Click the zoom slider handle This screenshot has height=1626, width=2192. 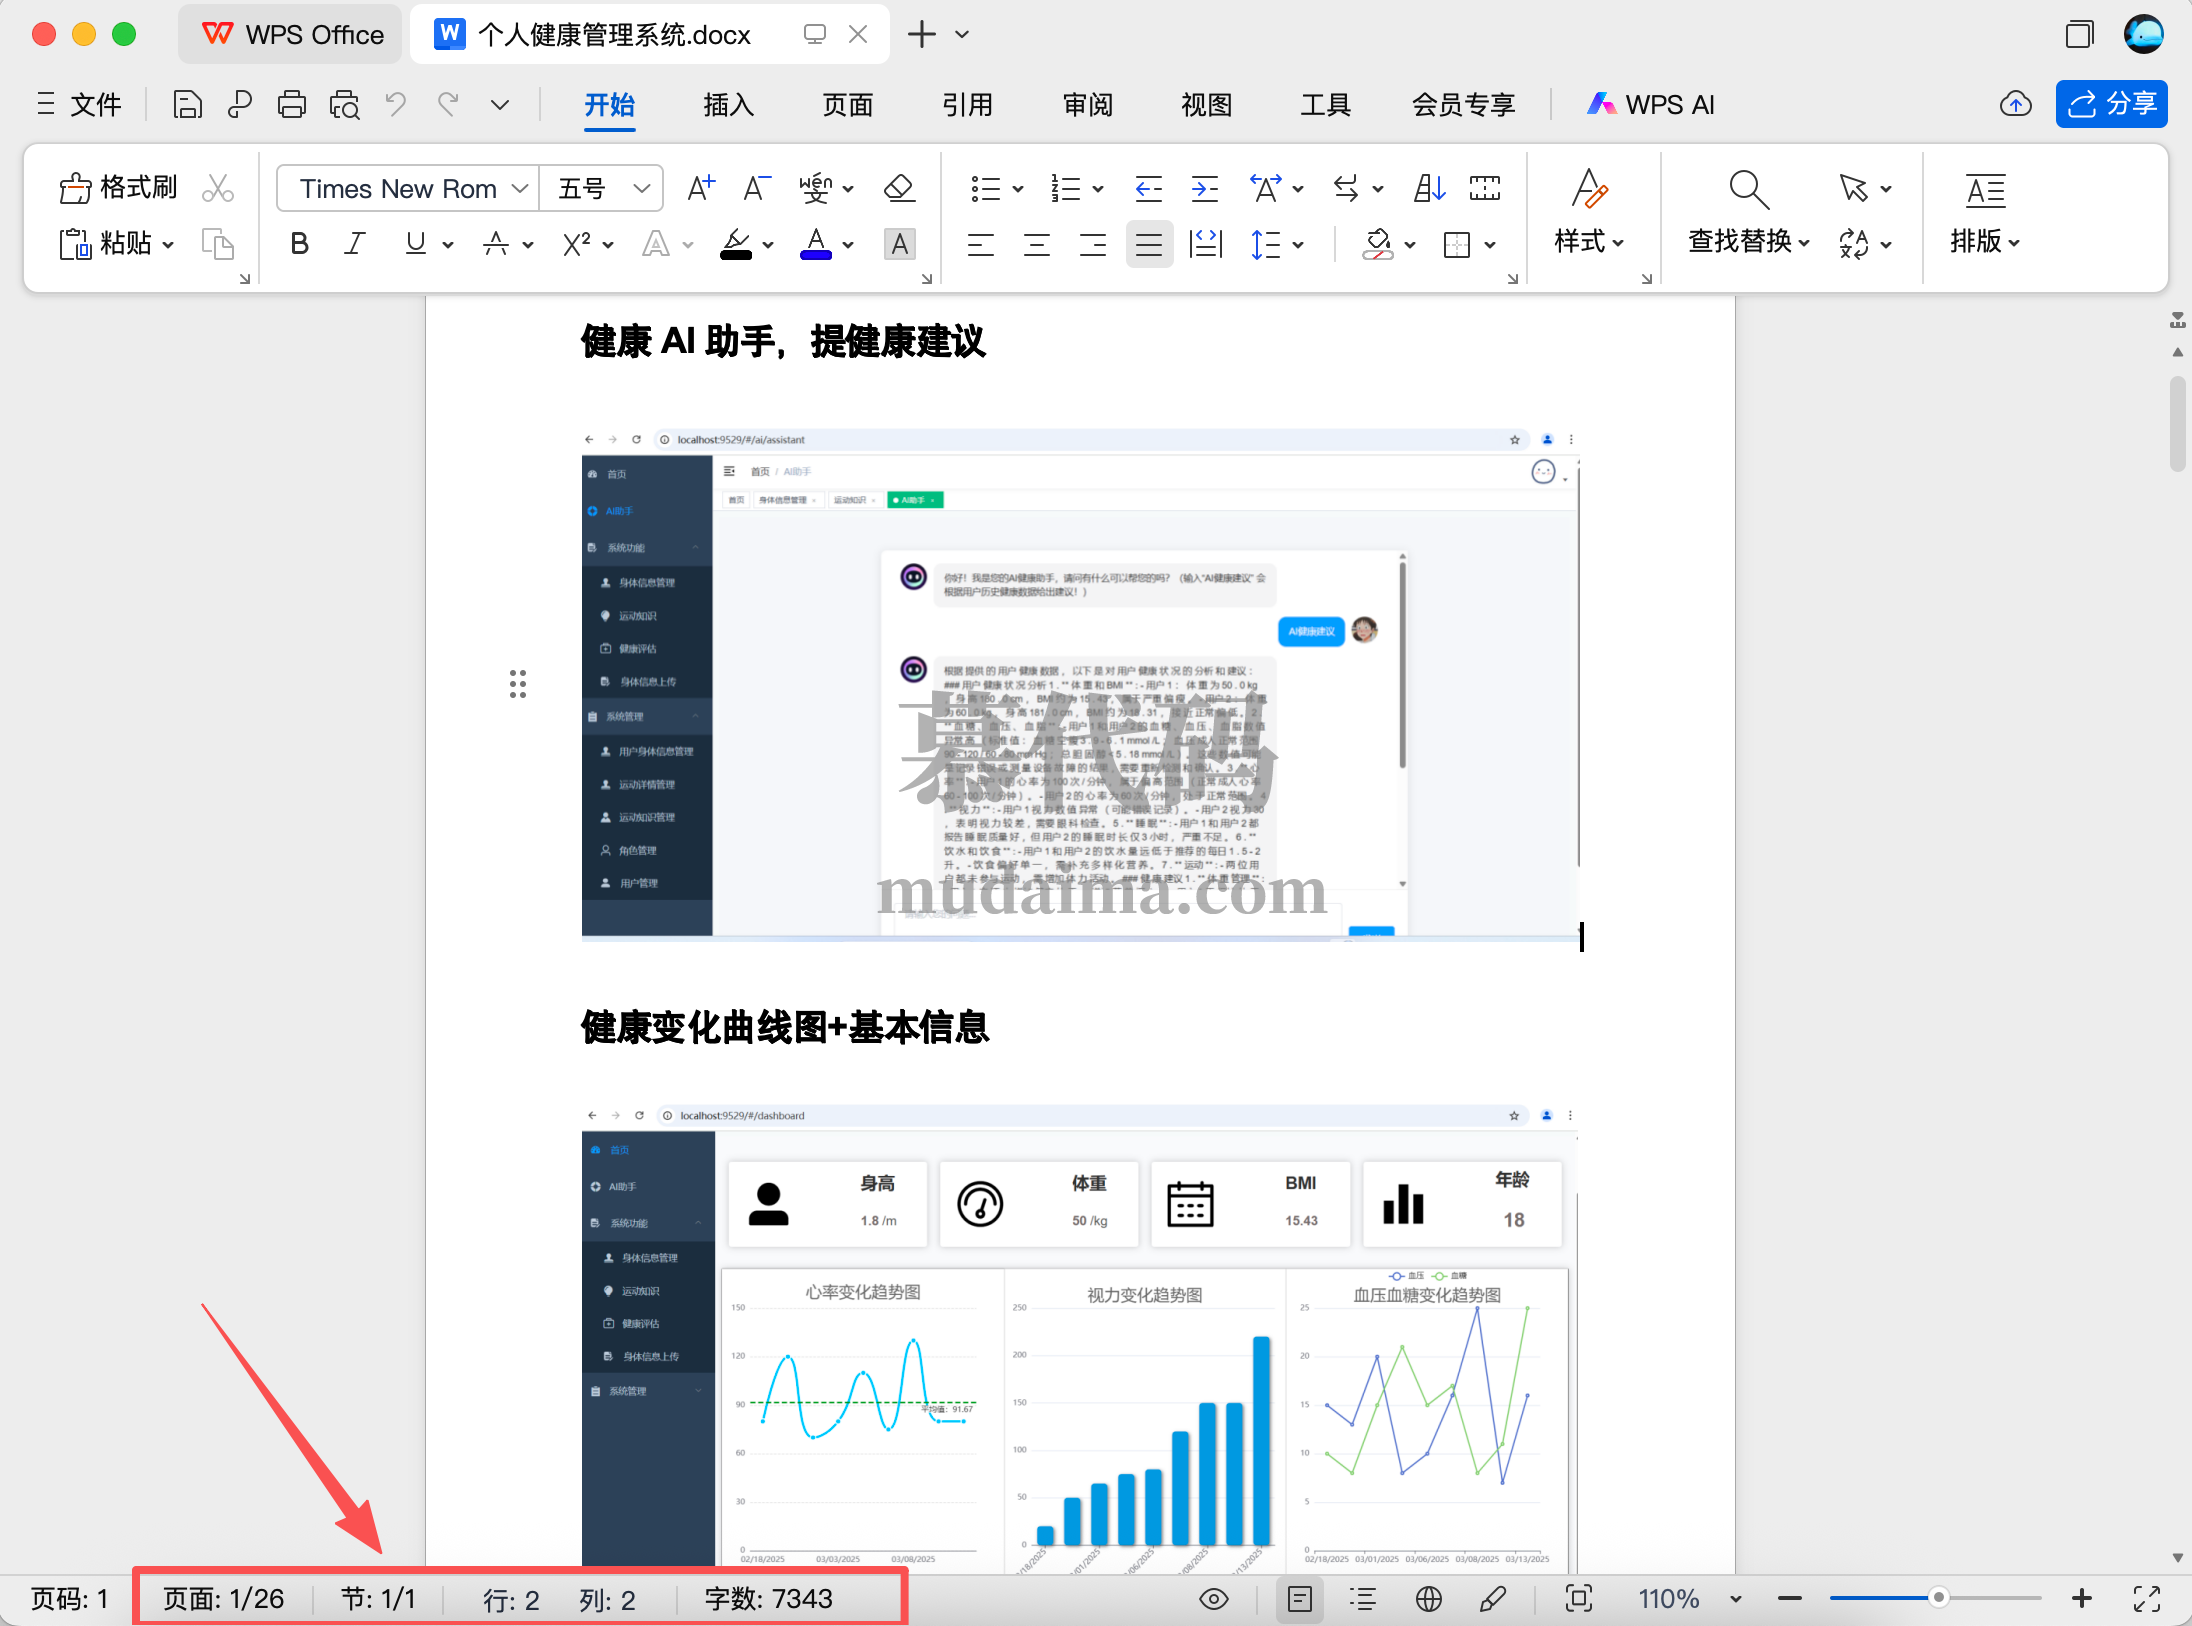pos(1938,1598)
